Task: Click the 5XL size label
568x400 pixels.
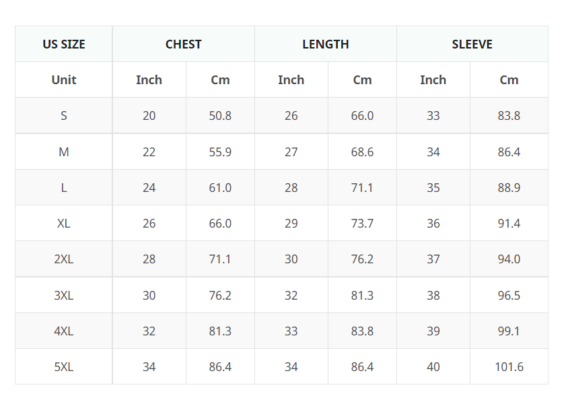Action: (x=64, y=367)
